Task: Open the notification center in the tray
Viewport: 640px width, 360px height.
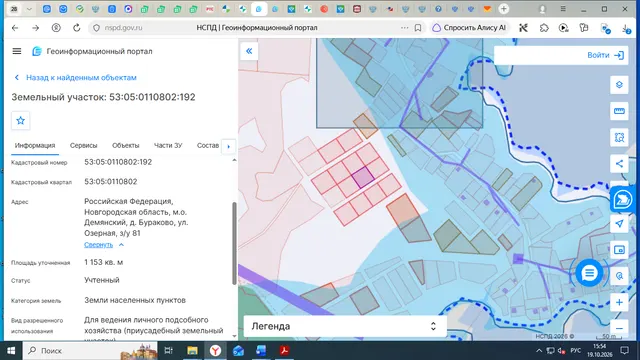Action: (624, 351)
